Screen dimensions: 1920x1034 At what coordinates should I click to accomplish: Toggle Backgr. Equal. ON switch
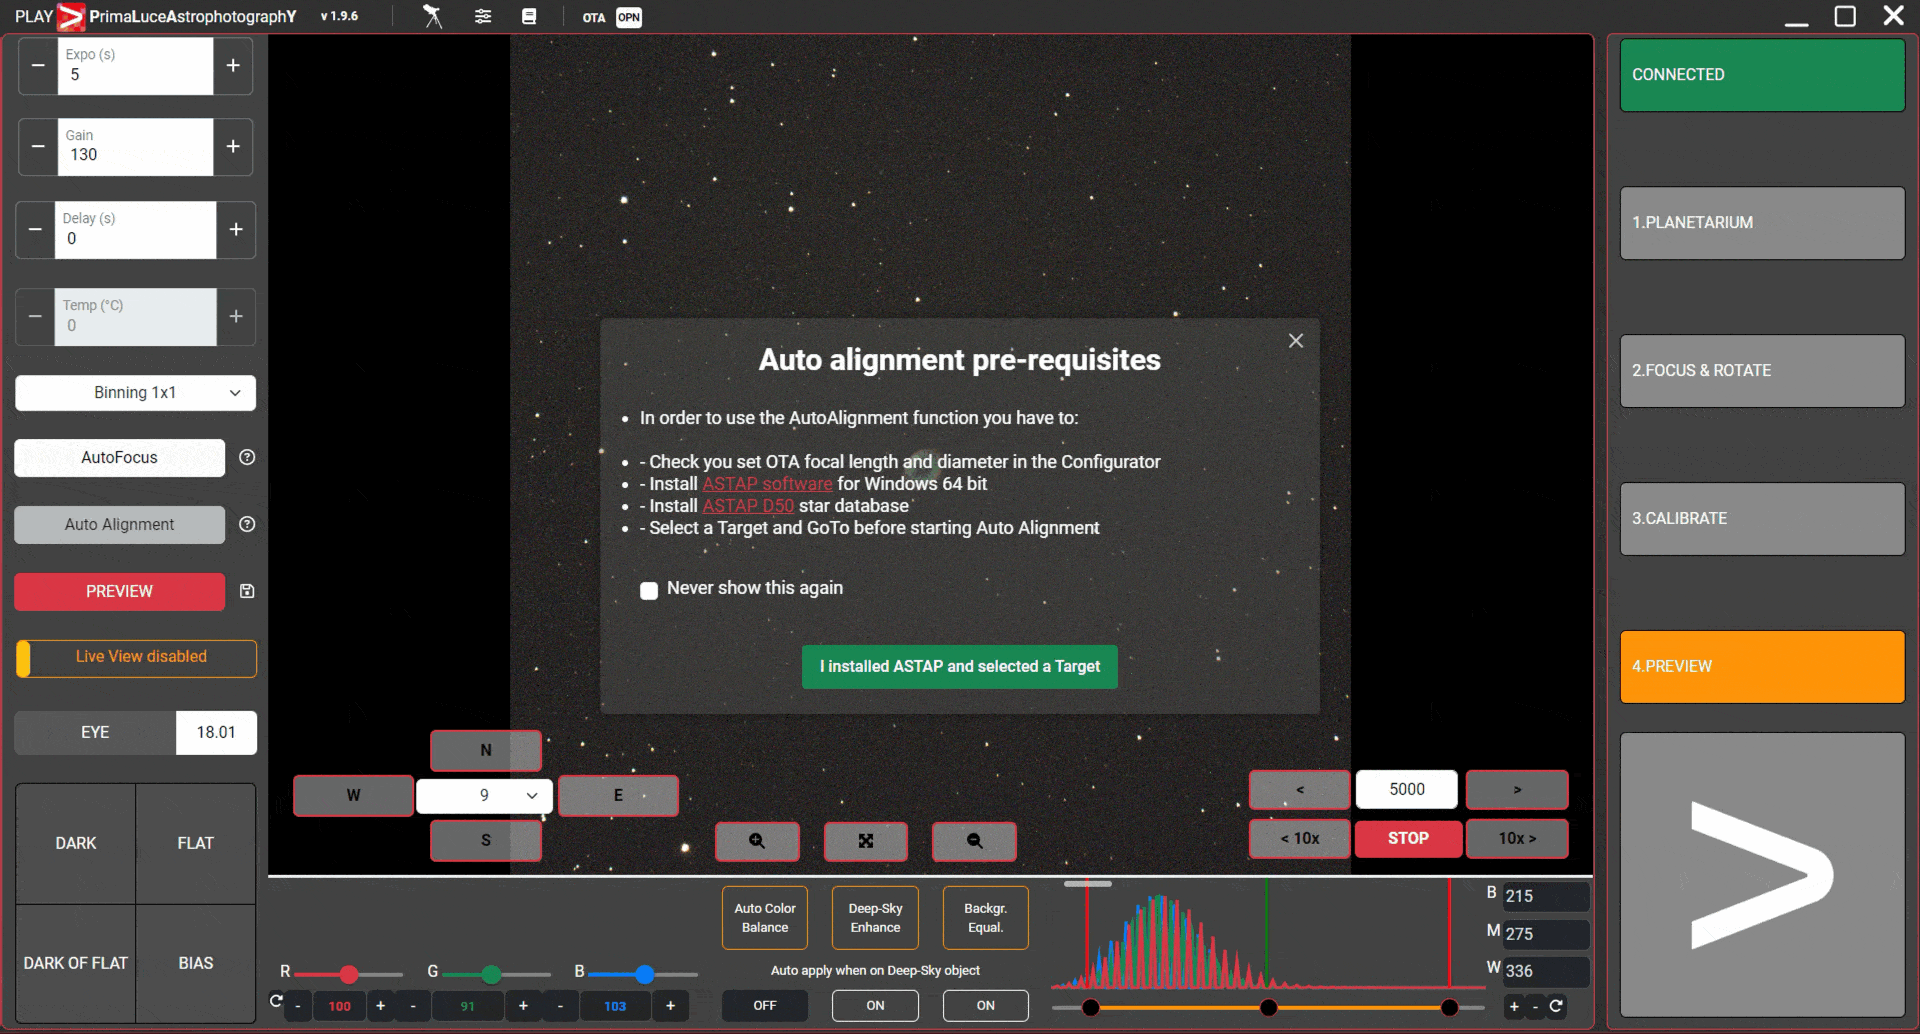(986, 1006)
